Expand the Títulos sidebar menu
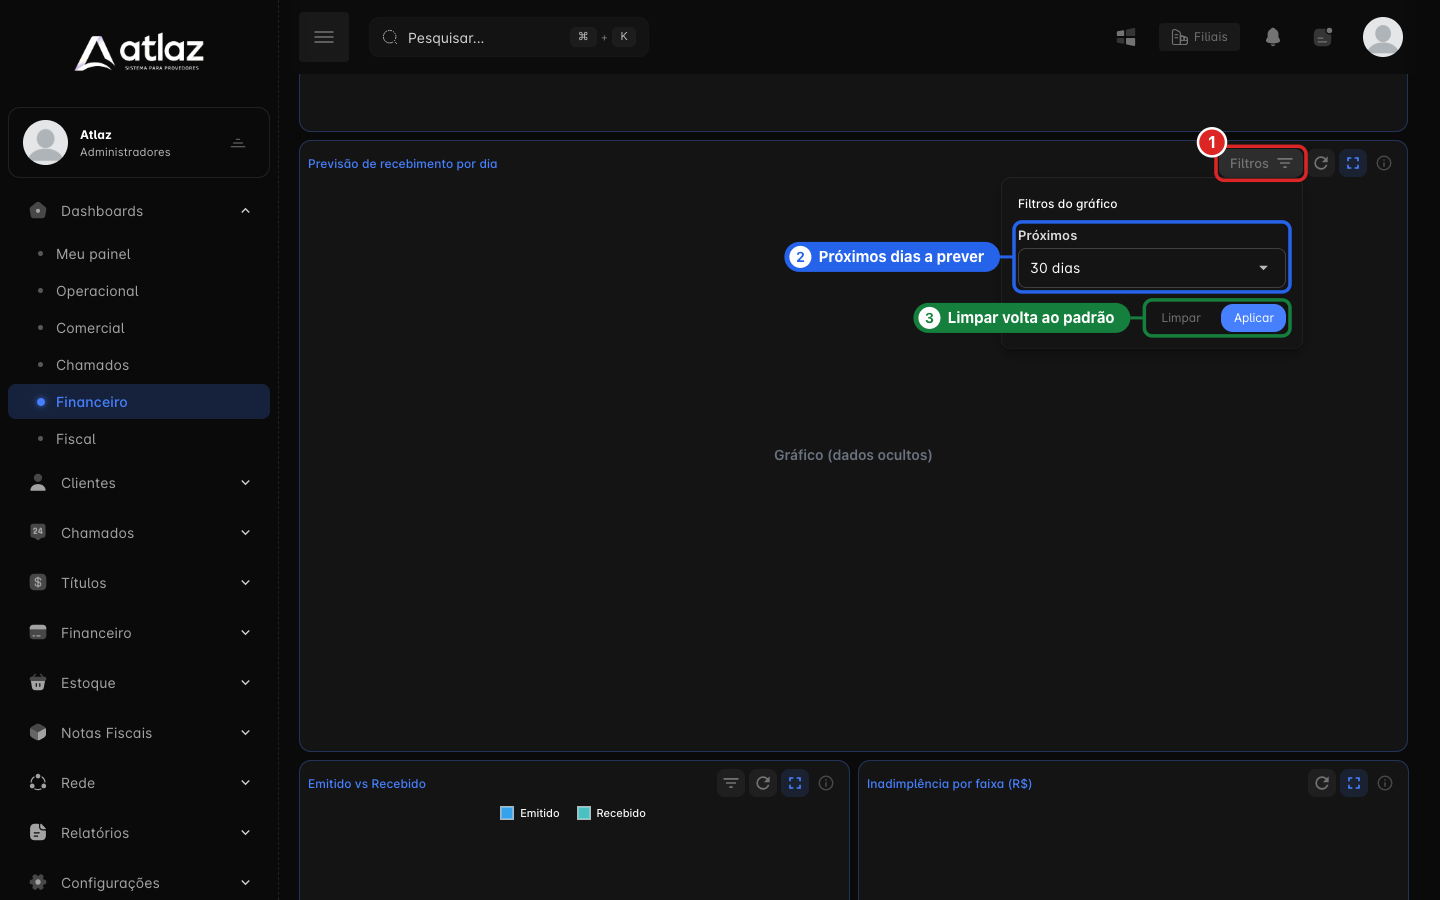 pyautogui.click(x=139, y=583)
